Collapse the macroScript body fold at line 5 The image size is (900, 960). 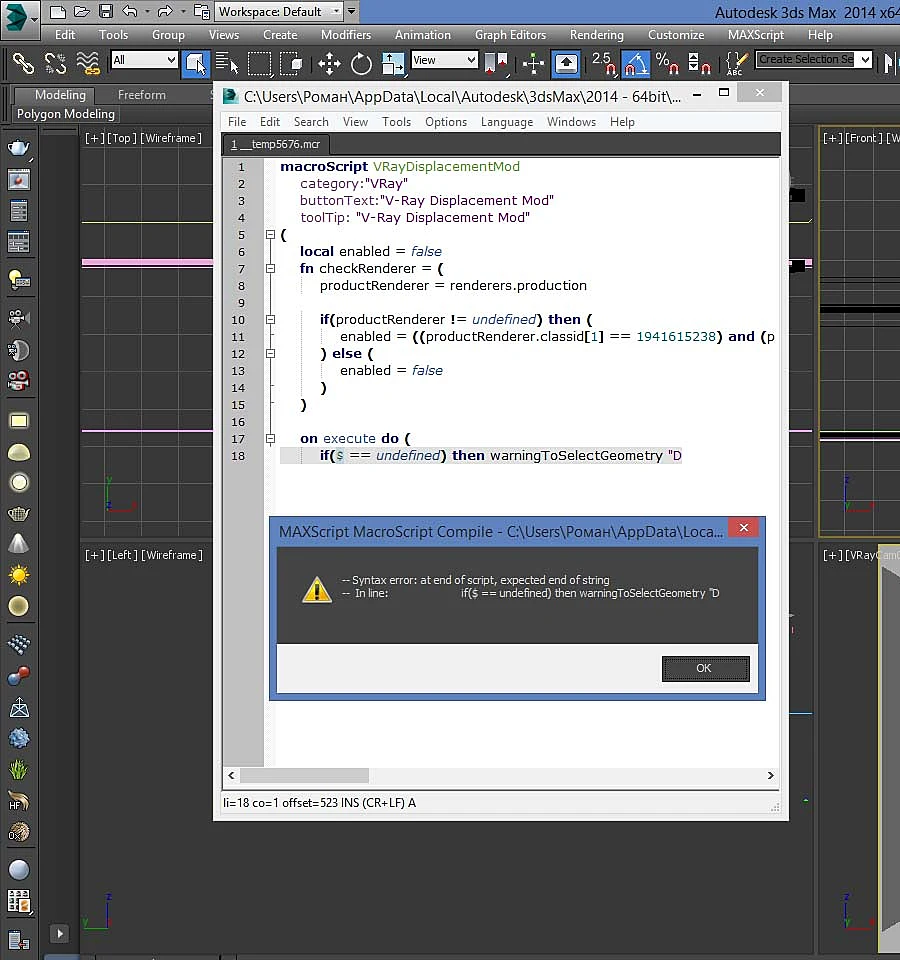270,234
